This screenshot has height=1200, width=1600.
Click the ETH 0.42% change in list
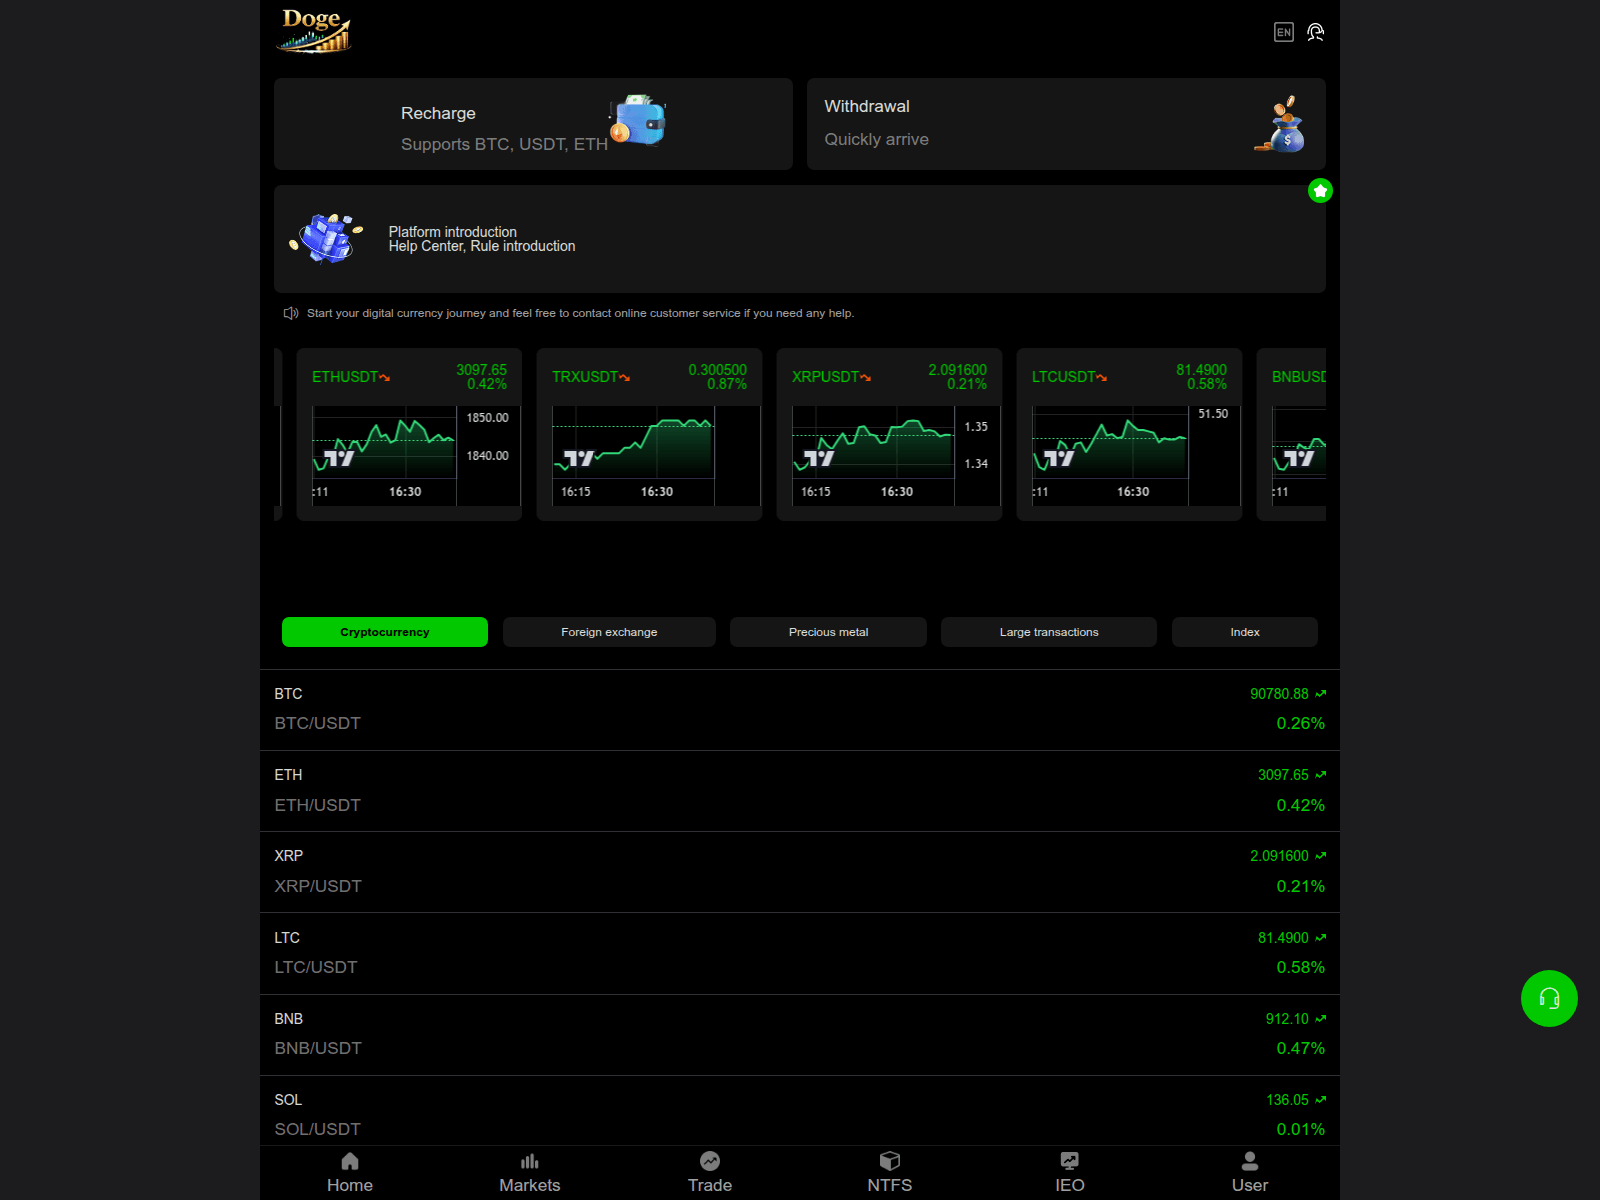(x=1300, y=805)
